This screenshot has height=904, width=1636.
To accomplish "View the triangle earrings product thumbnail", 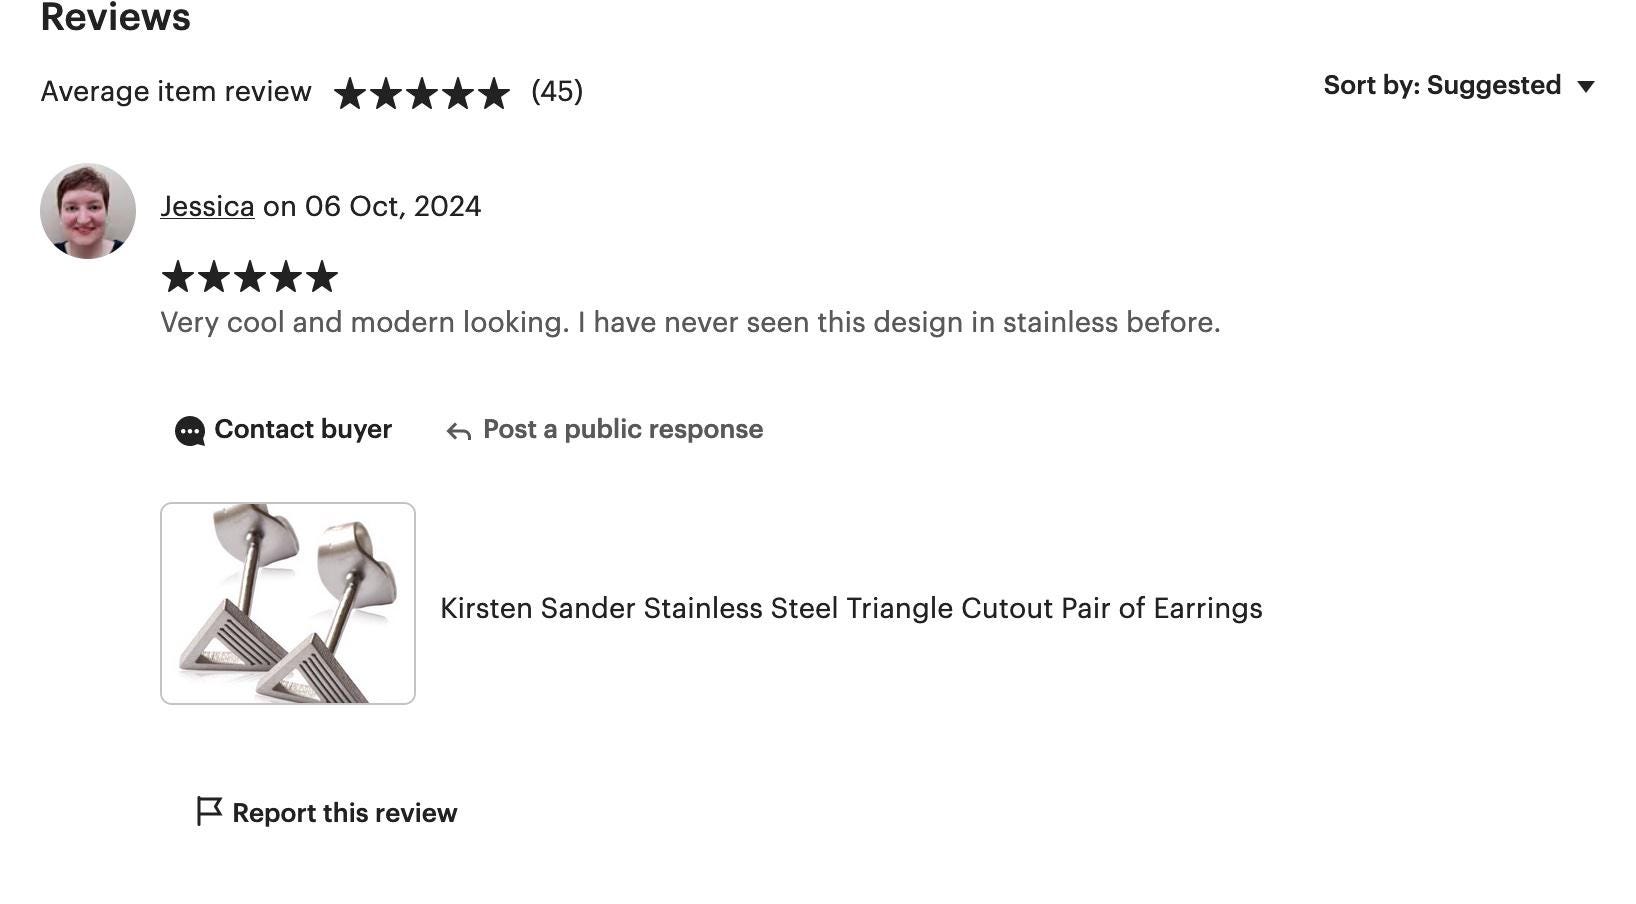I will 288,603.
